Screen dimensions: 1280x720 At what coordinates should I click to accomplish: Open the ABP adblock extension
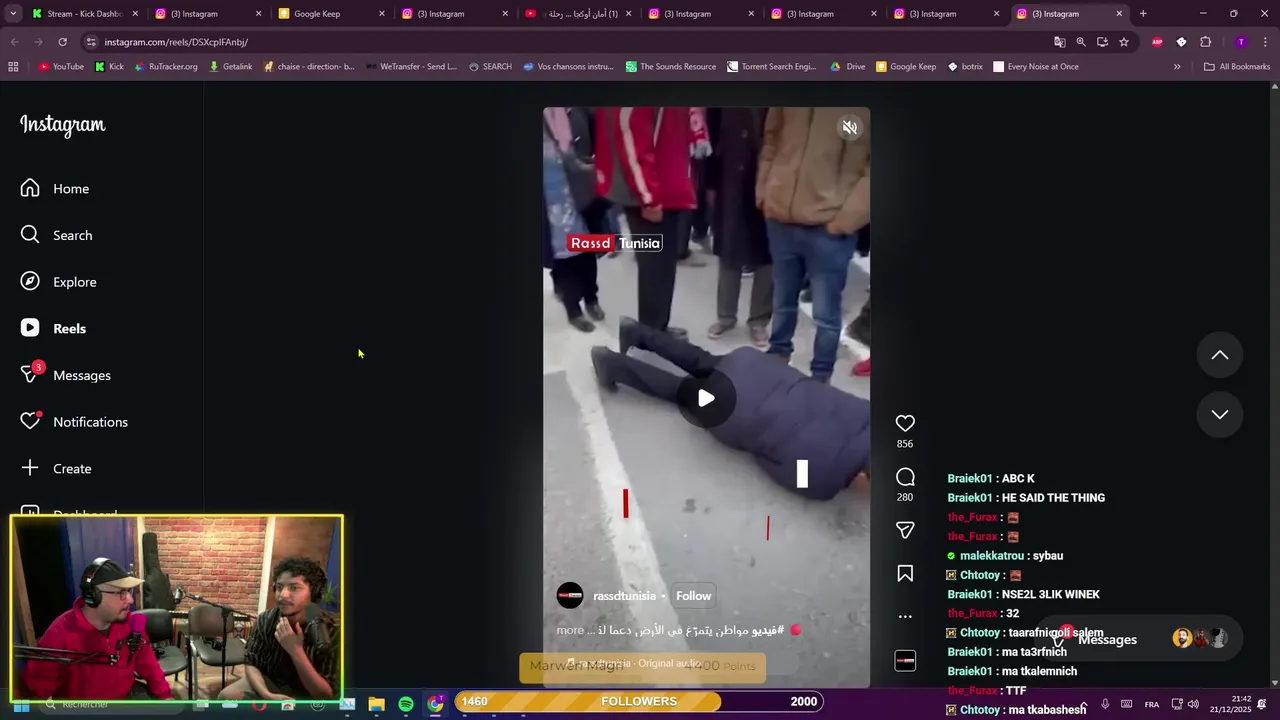pyautogui.click(x=1157, y=42)
